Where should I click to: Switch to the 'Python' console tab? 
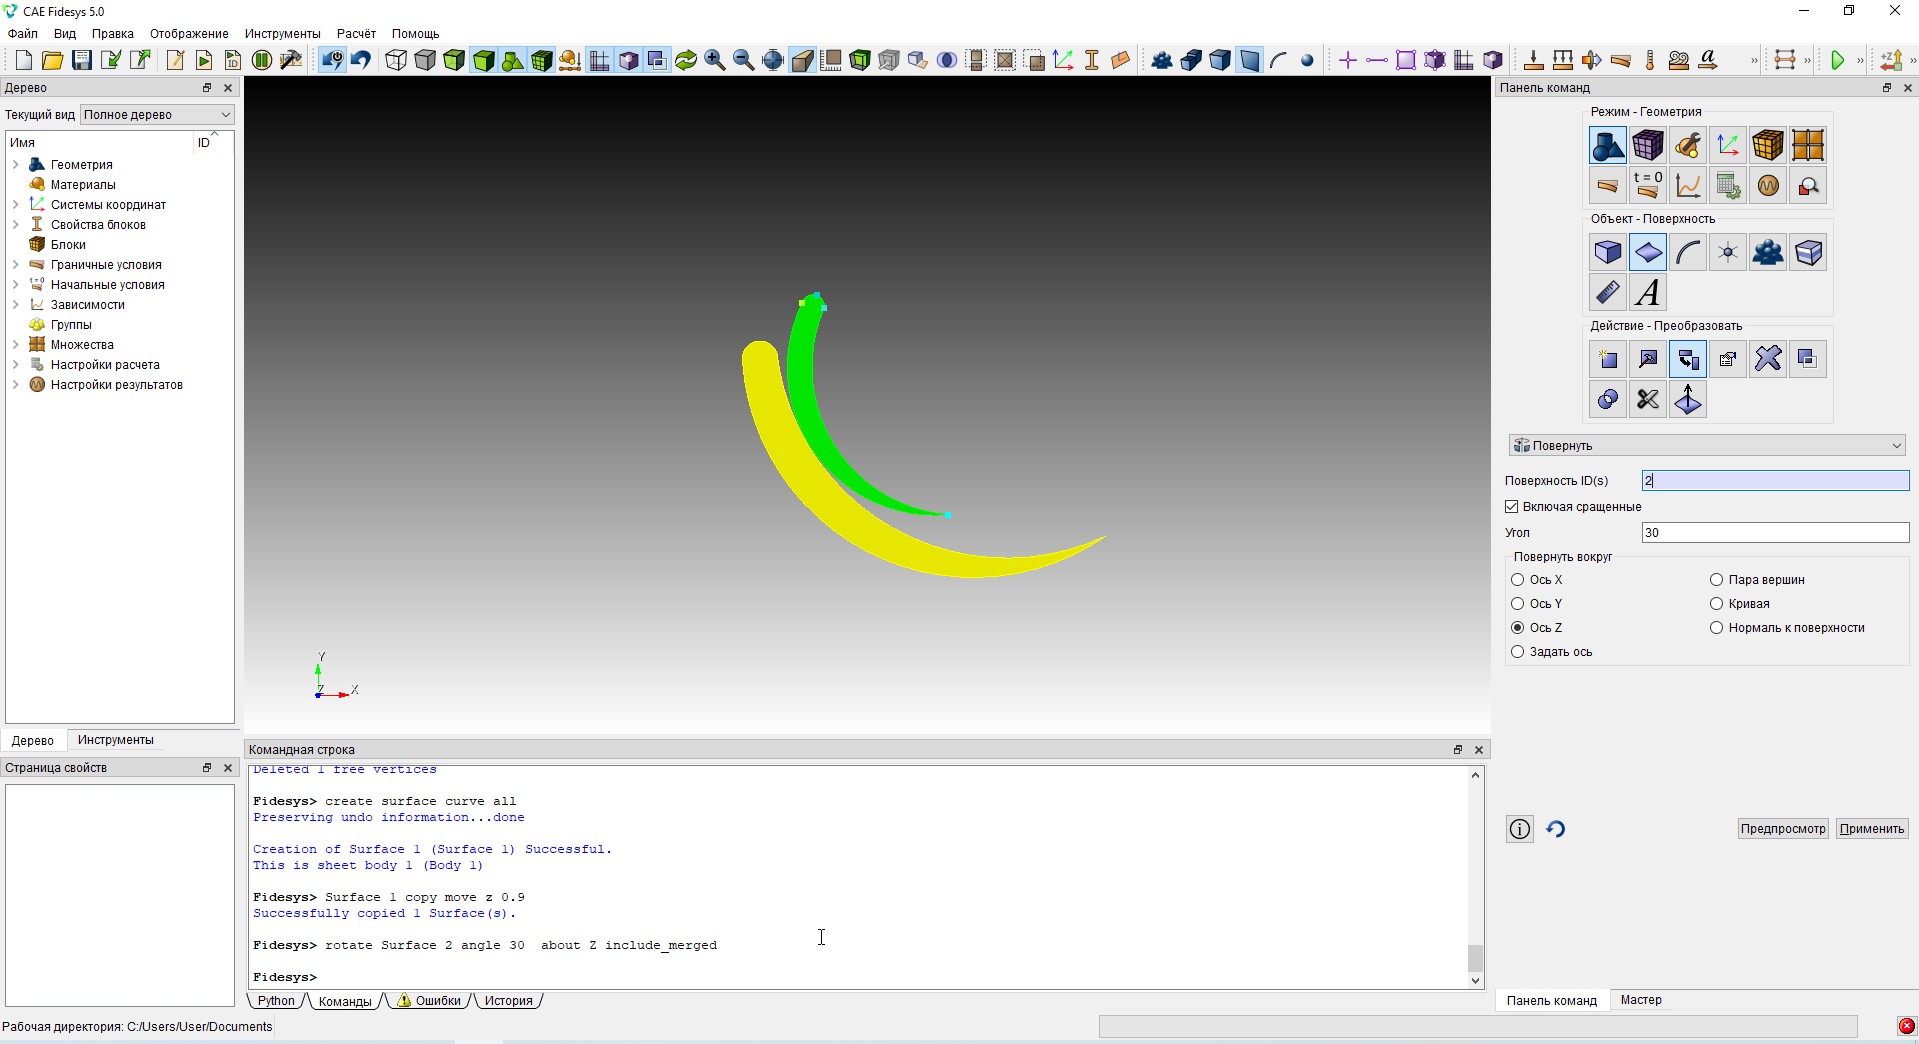pos(276,1001)
